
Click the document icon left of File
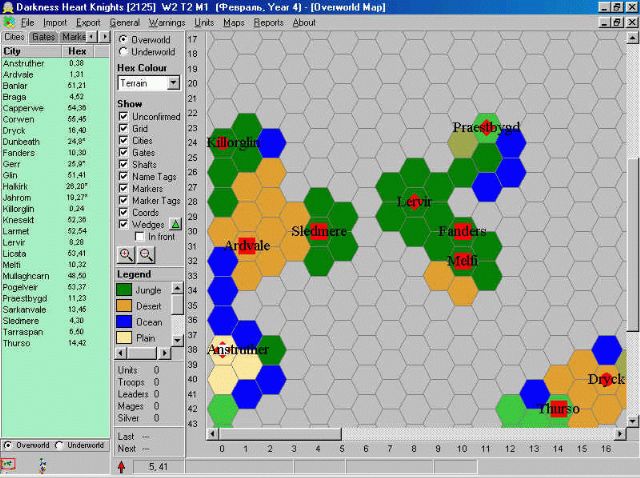pos(9,22)
